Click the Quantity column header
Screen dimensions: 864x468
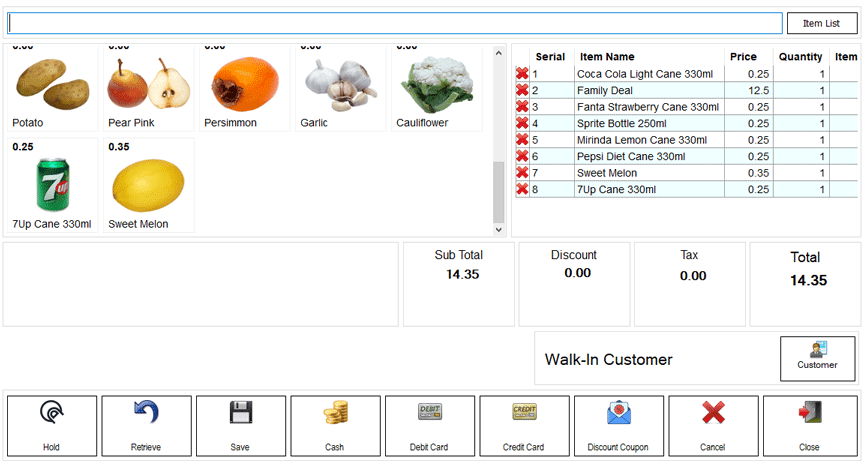click(800, 57)
